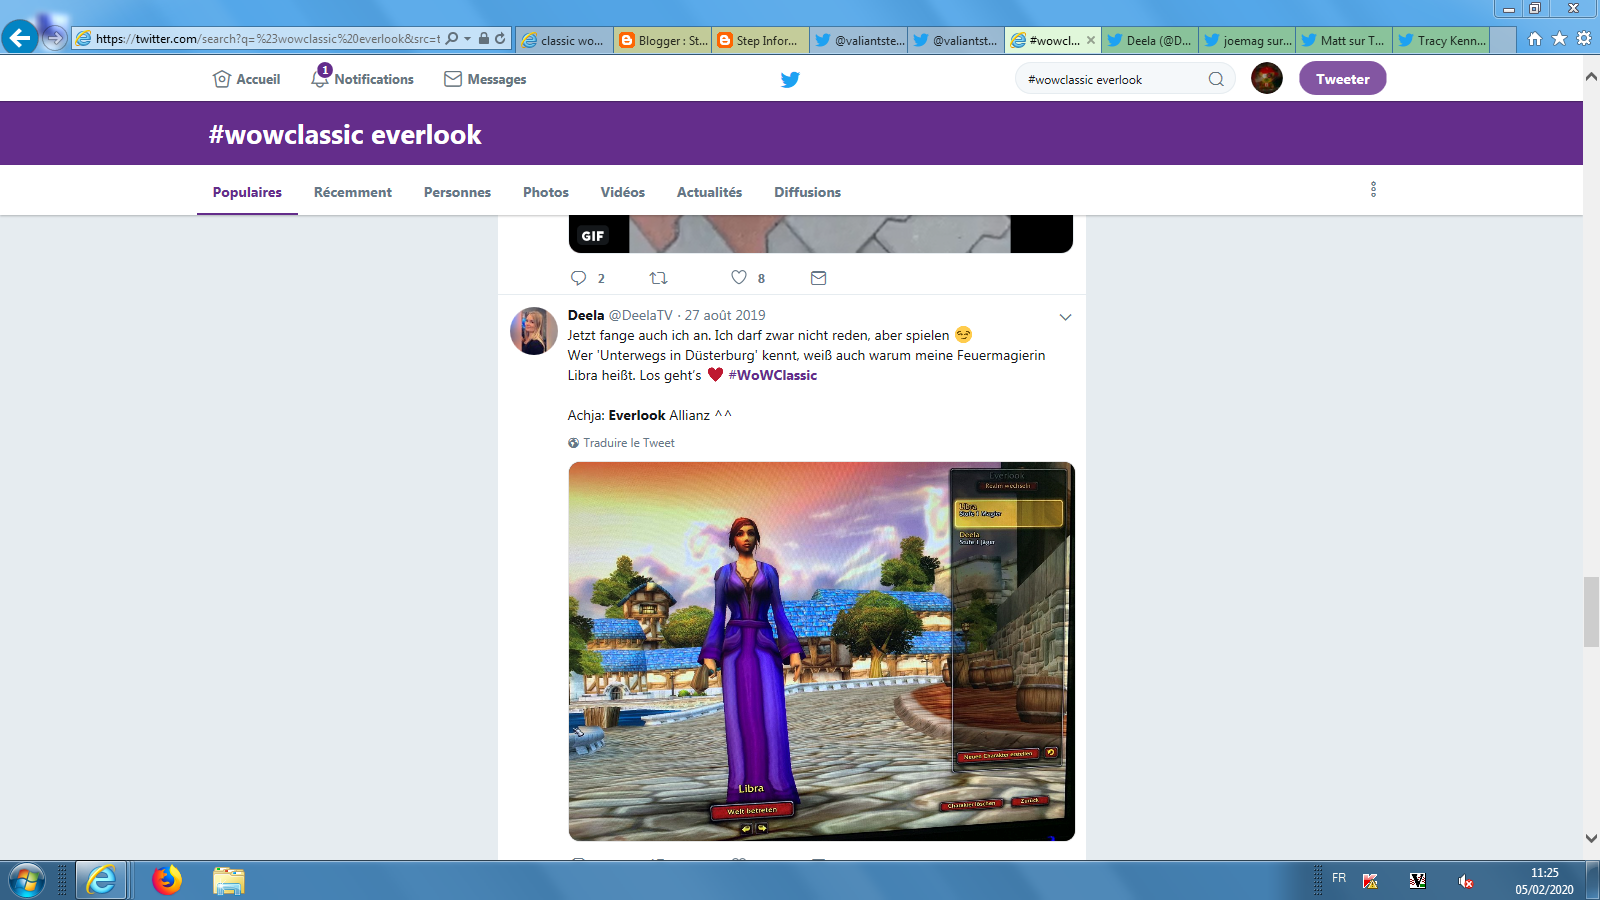Switch to the 'Deela (@D...' tab
The height and width of the screenshot is (900, 1600).
pyautogui.click(x=1150, y=40)
